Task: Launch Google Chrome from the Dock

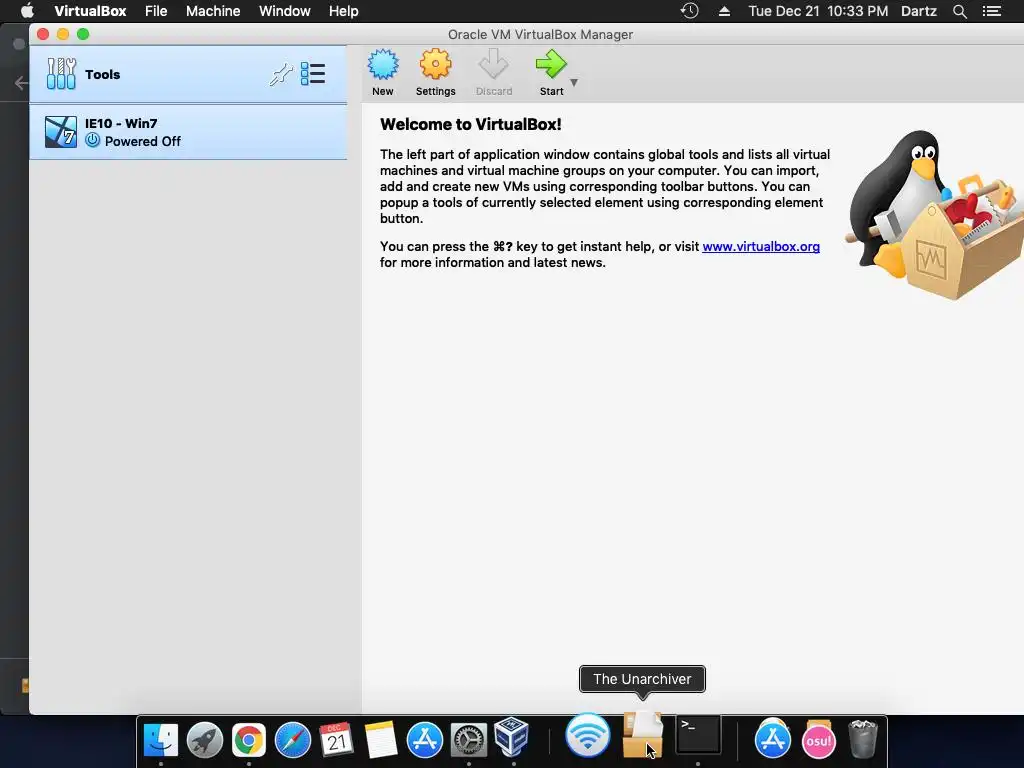Action: [x=249, y=741]
